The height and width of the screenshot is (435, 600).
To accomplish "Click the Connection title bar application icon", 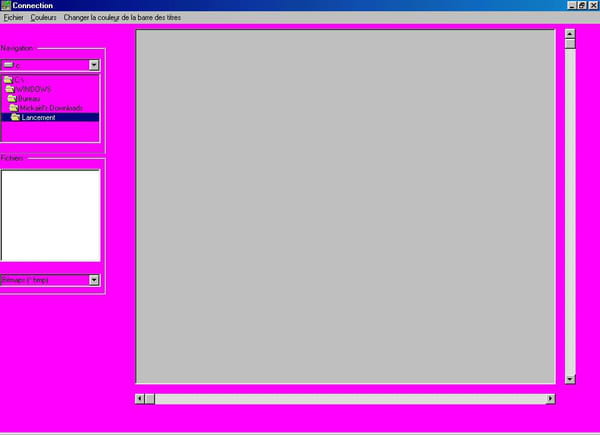I will coord(6,5).
